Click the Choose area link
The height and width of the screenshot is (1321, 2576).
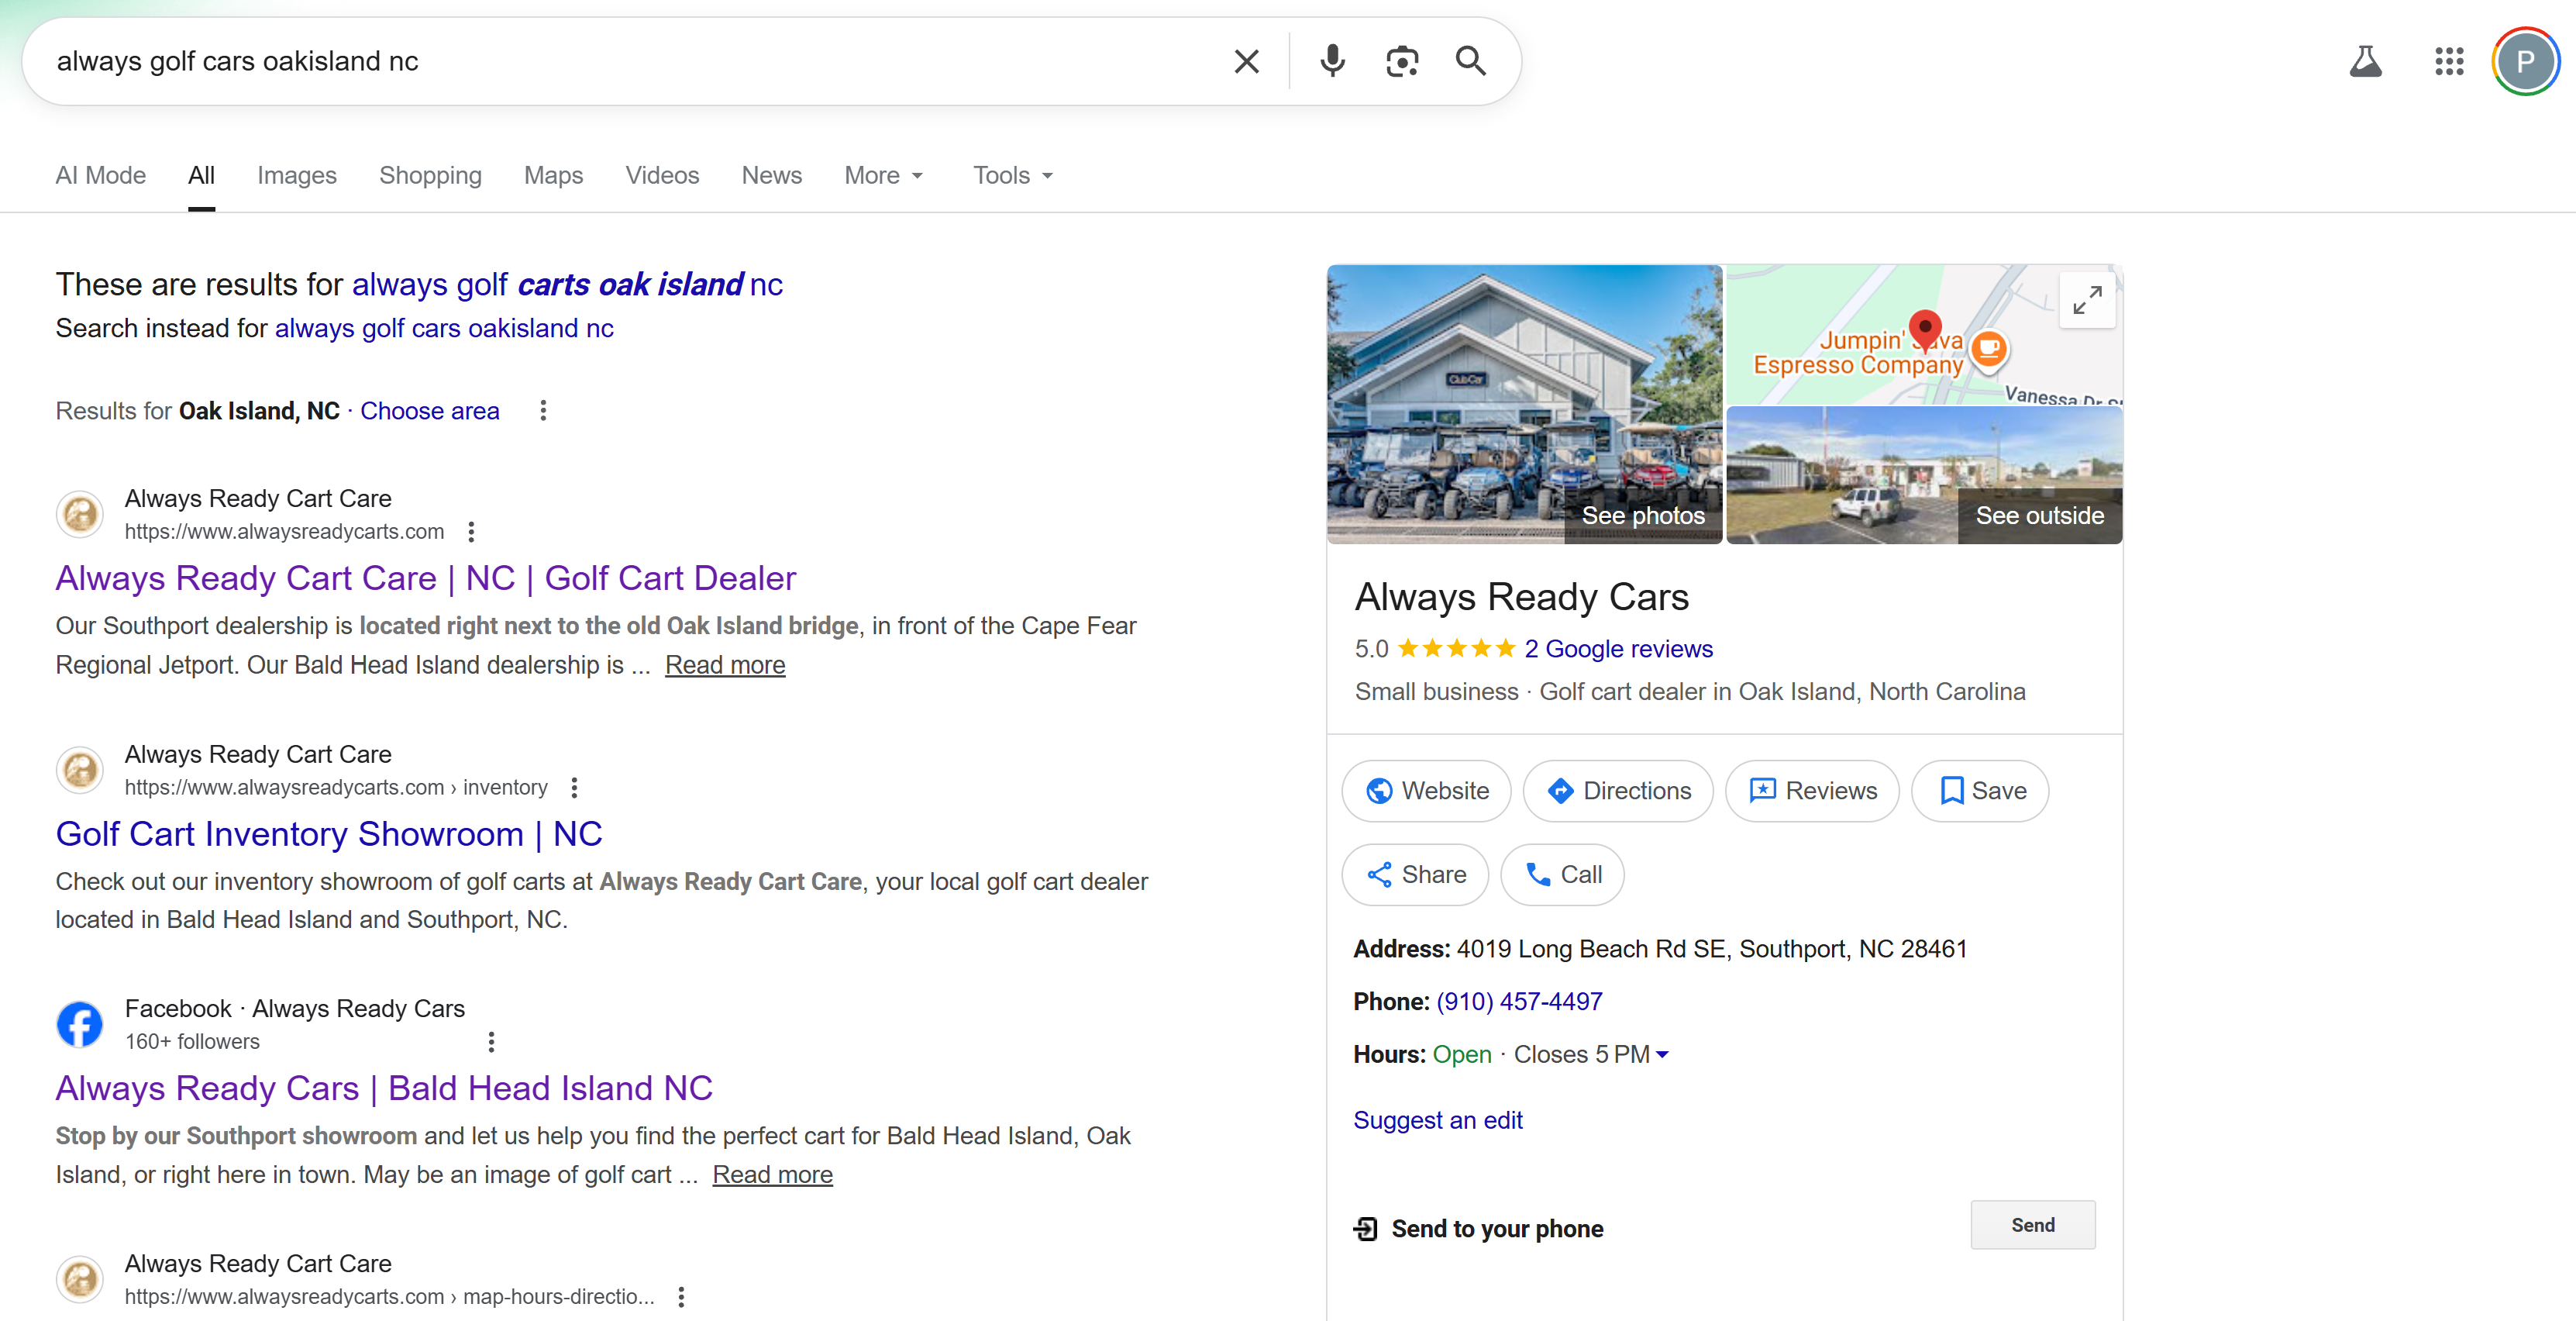[x=430, y=411]
